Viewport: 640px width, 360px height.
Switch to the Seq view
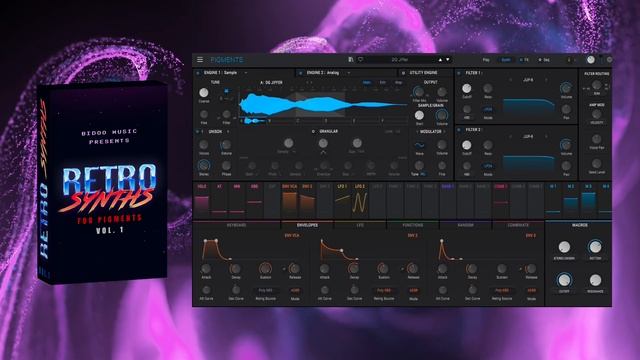[x=544, y=60]
